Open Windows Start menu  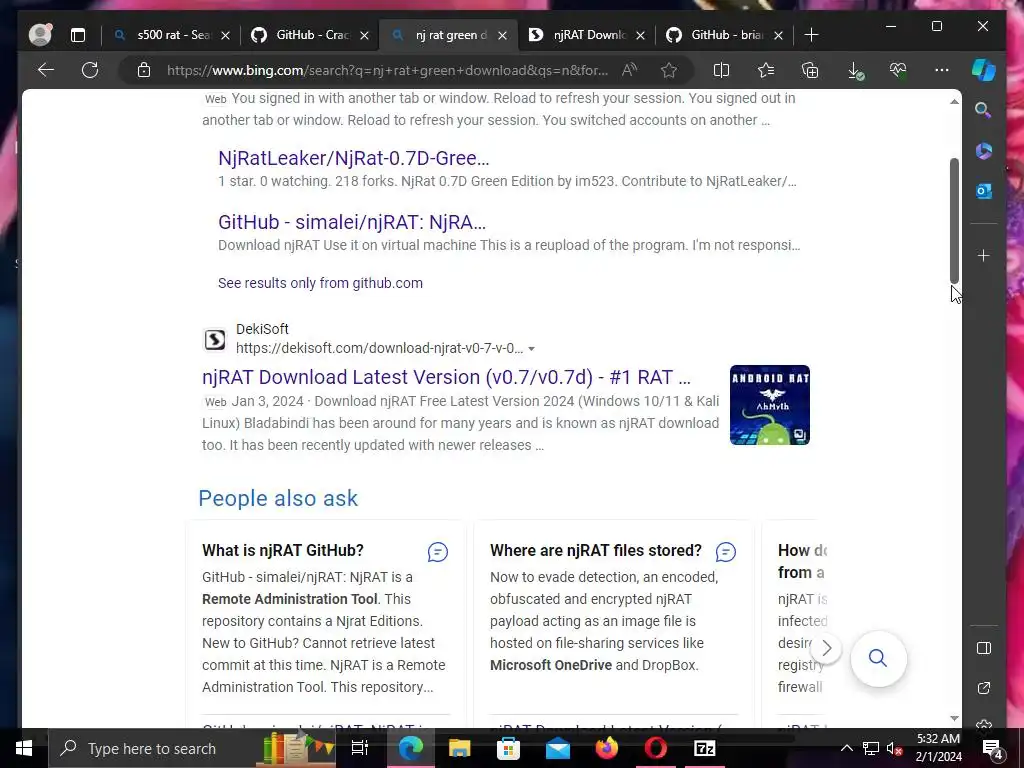coord(24,748)
